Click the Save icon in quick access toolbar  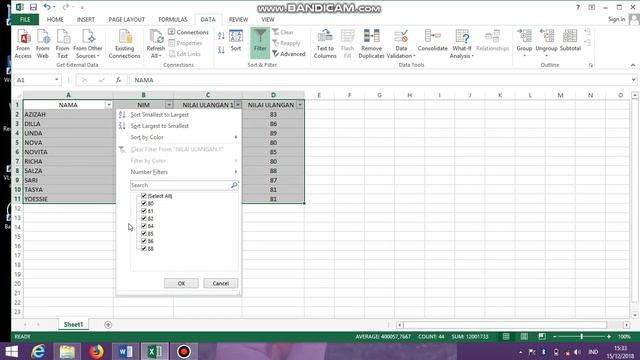[x=33, y=7]
